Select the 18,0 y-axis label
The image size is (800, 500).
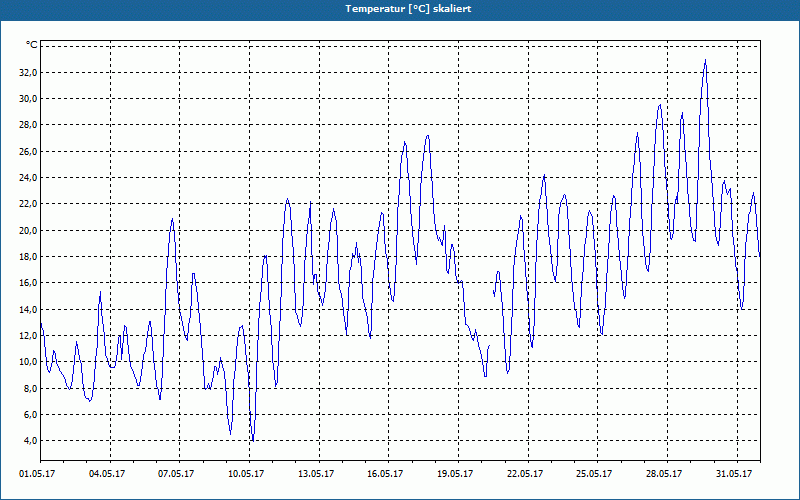28,257
